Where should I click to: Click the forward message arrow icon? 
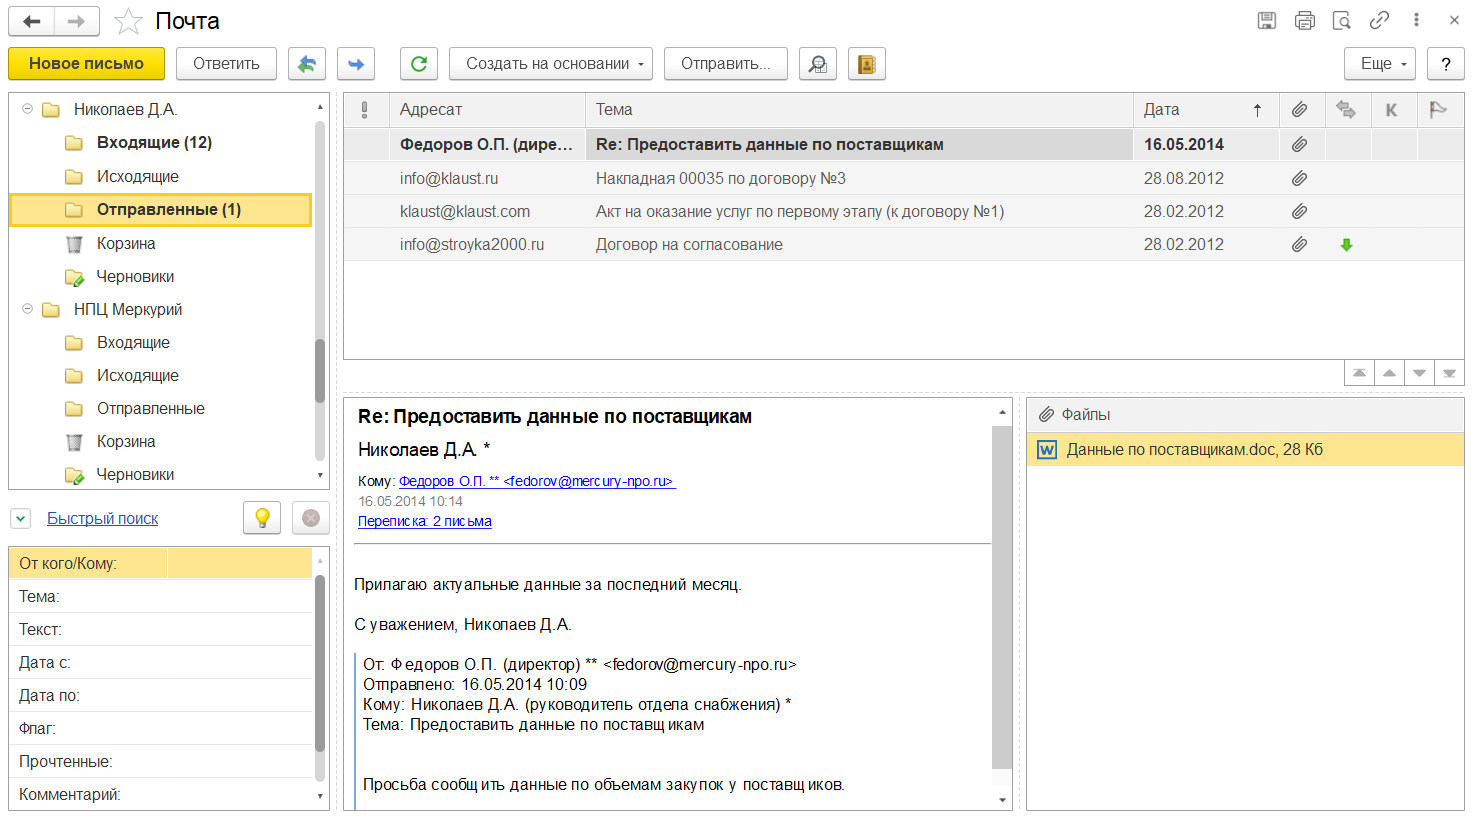356,64
